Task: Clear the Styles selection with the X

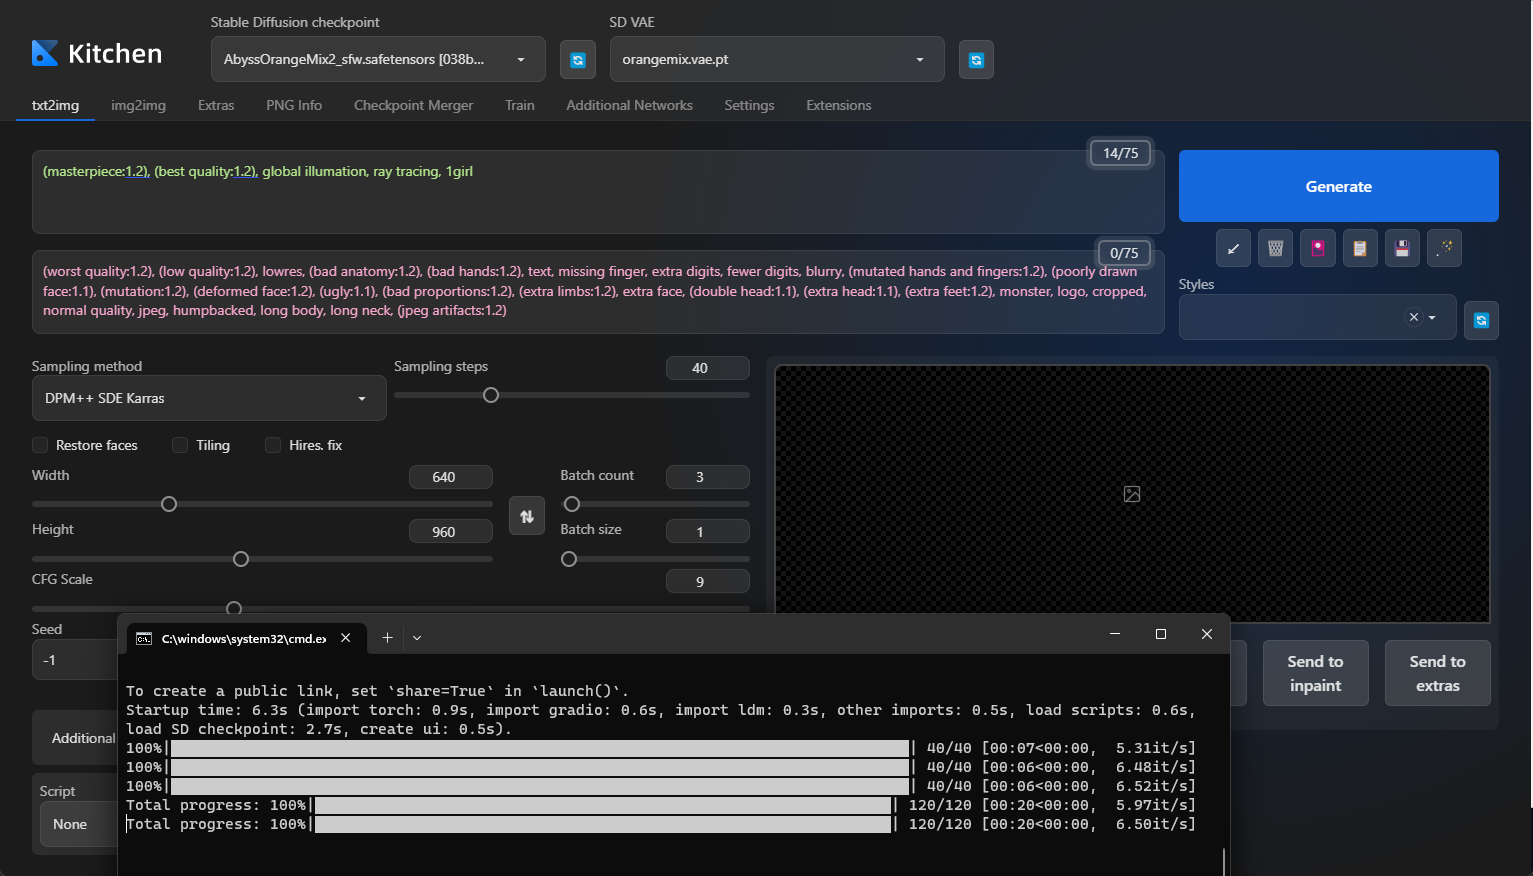Action: [x=1414, y=317]
